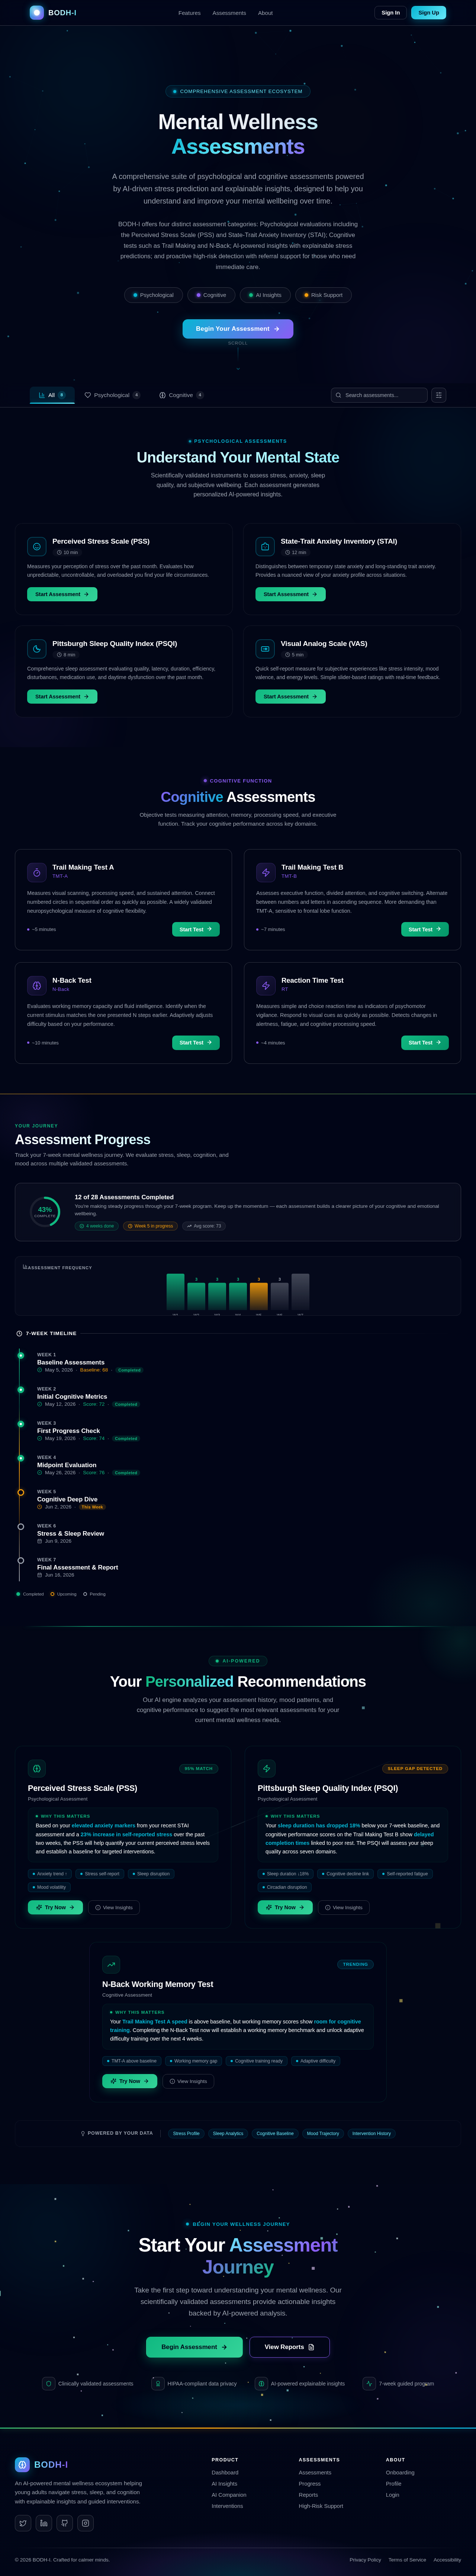This screenshot has width=476, height=2576.
Task: Open the filter options icon beside search
Action: [438, 395]
